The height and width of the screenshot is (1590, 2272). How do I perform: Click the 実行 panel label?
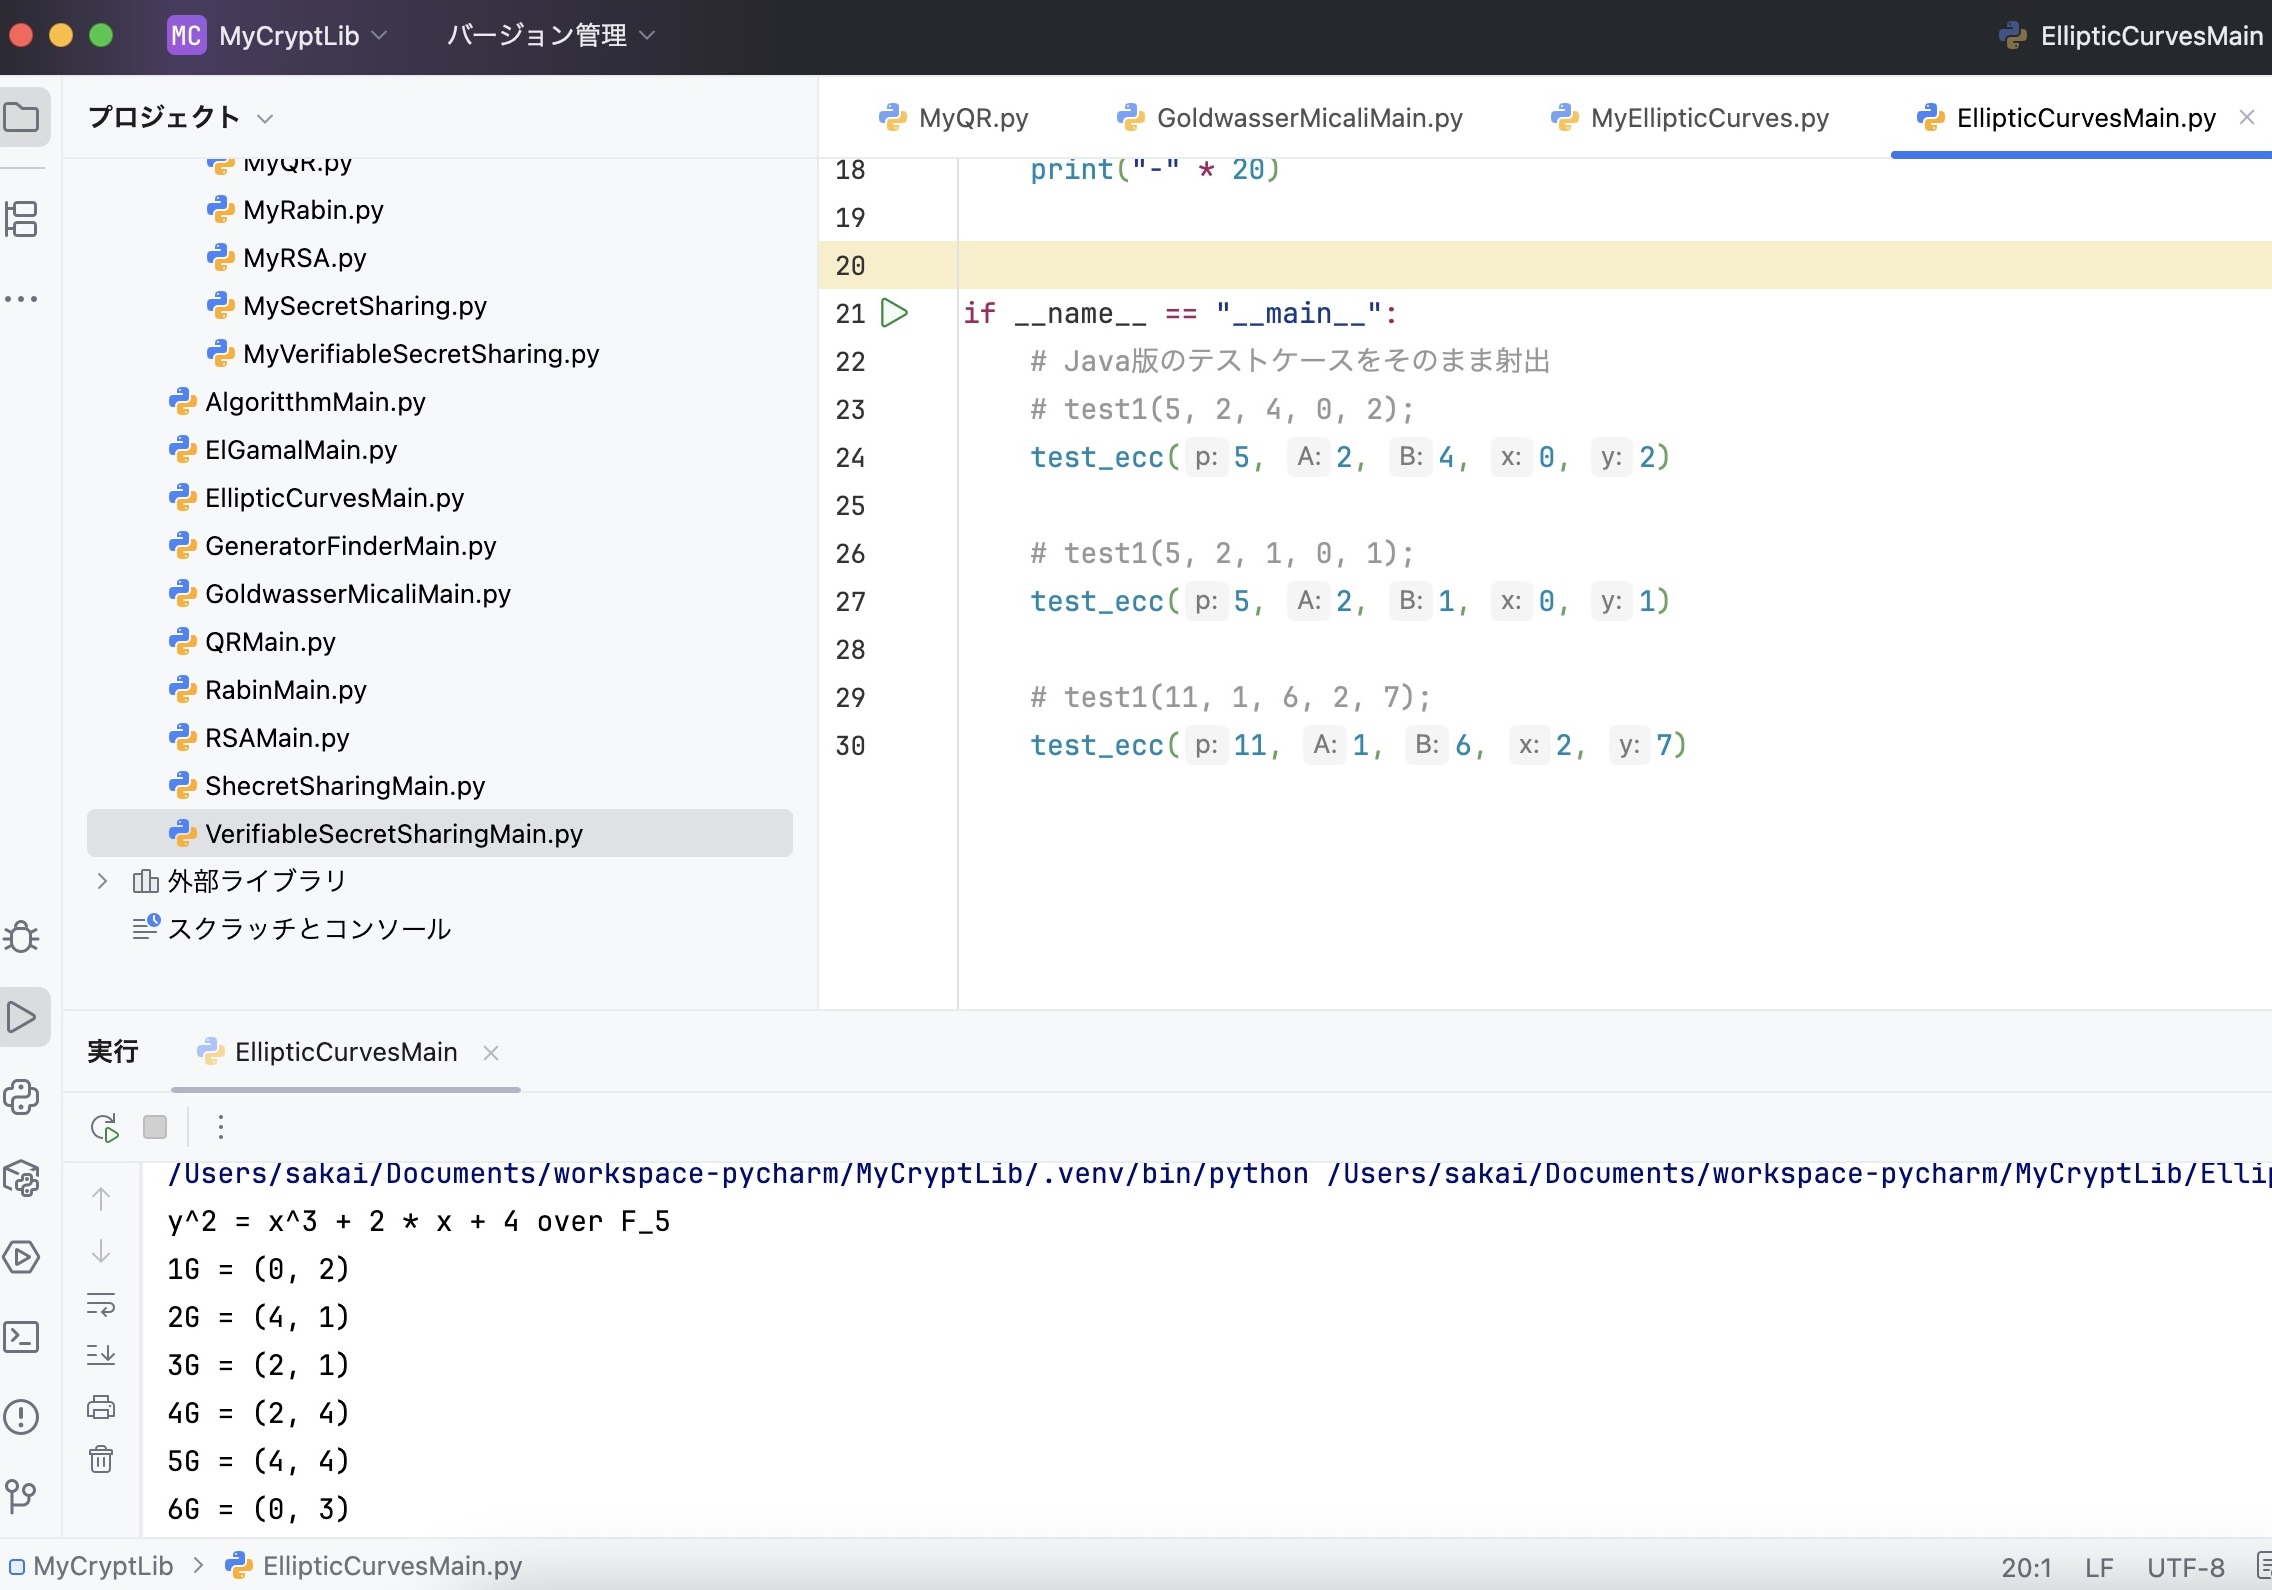click(113, 1051)
